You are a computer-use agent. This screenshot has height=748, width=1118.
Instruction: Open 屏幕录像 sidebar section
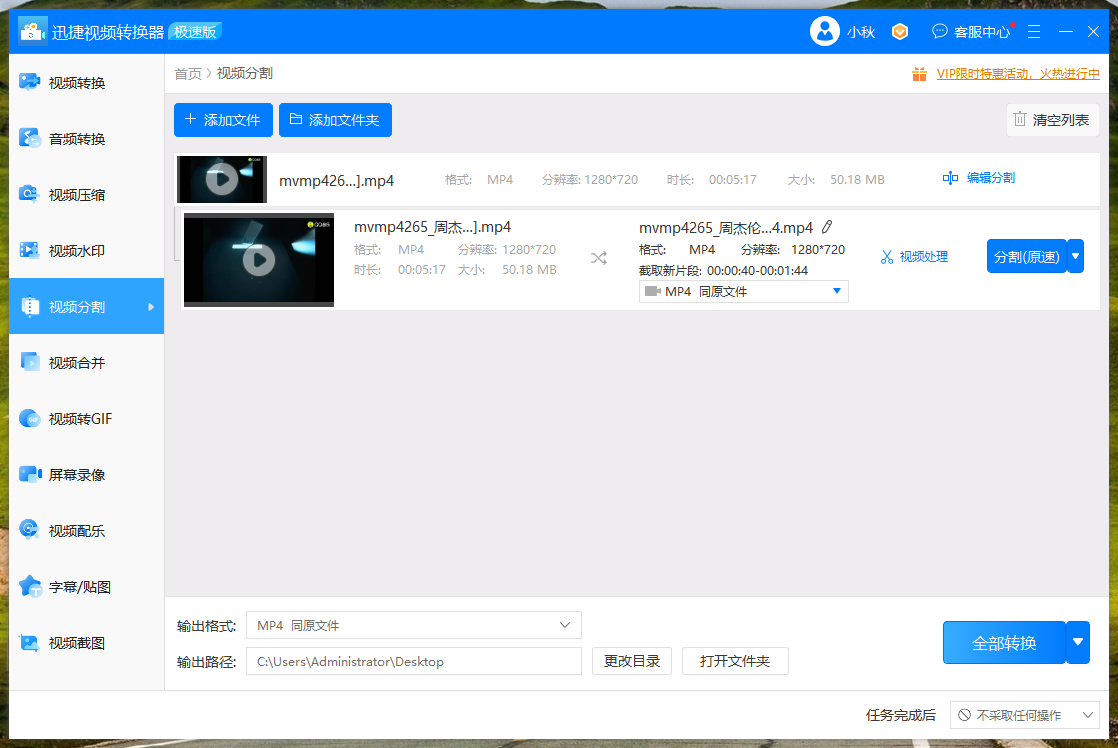coord(77,475)
